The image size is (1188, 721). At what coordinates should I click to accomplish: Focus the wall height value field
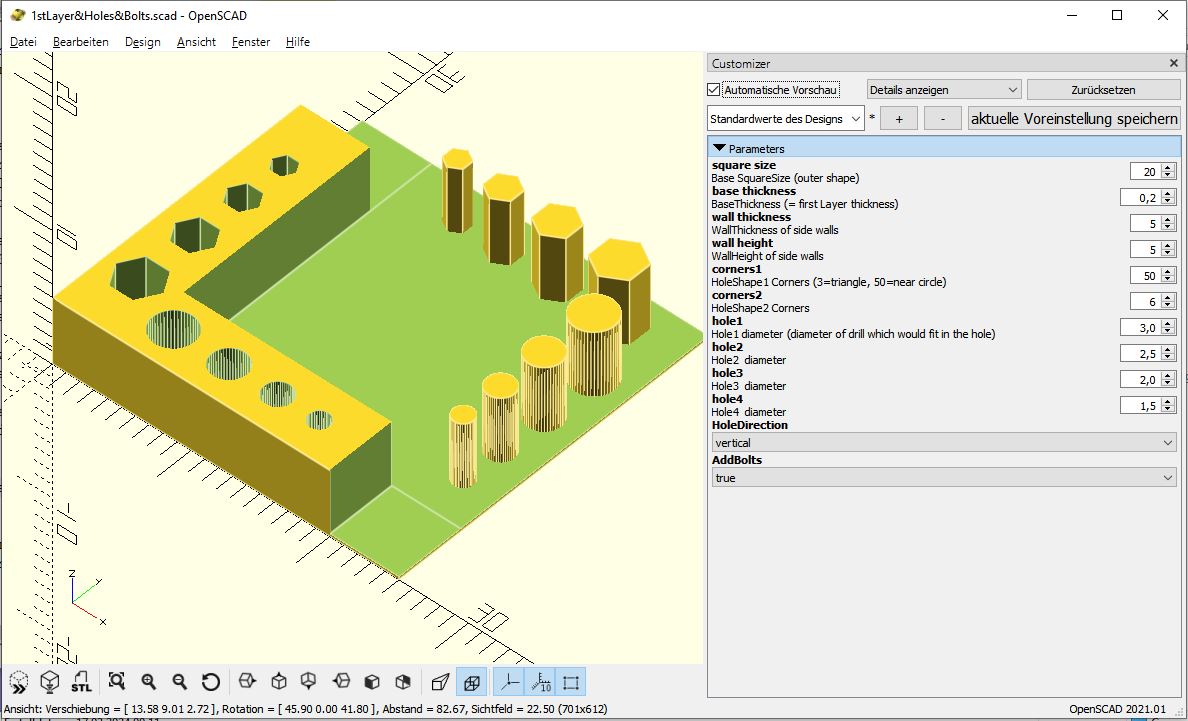tap(1145, 249)
